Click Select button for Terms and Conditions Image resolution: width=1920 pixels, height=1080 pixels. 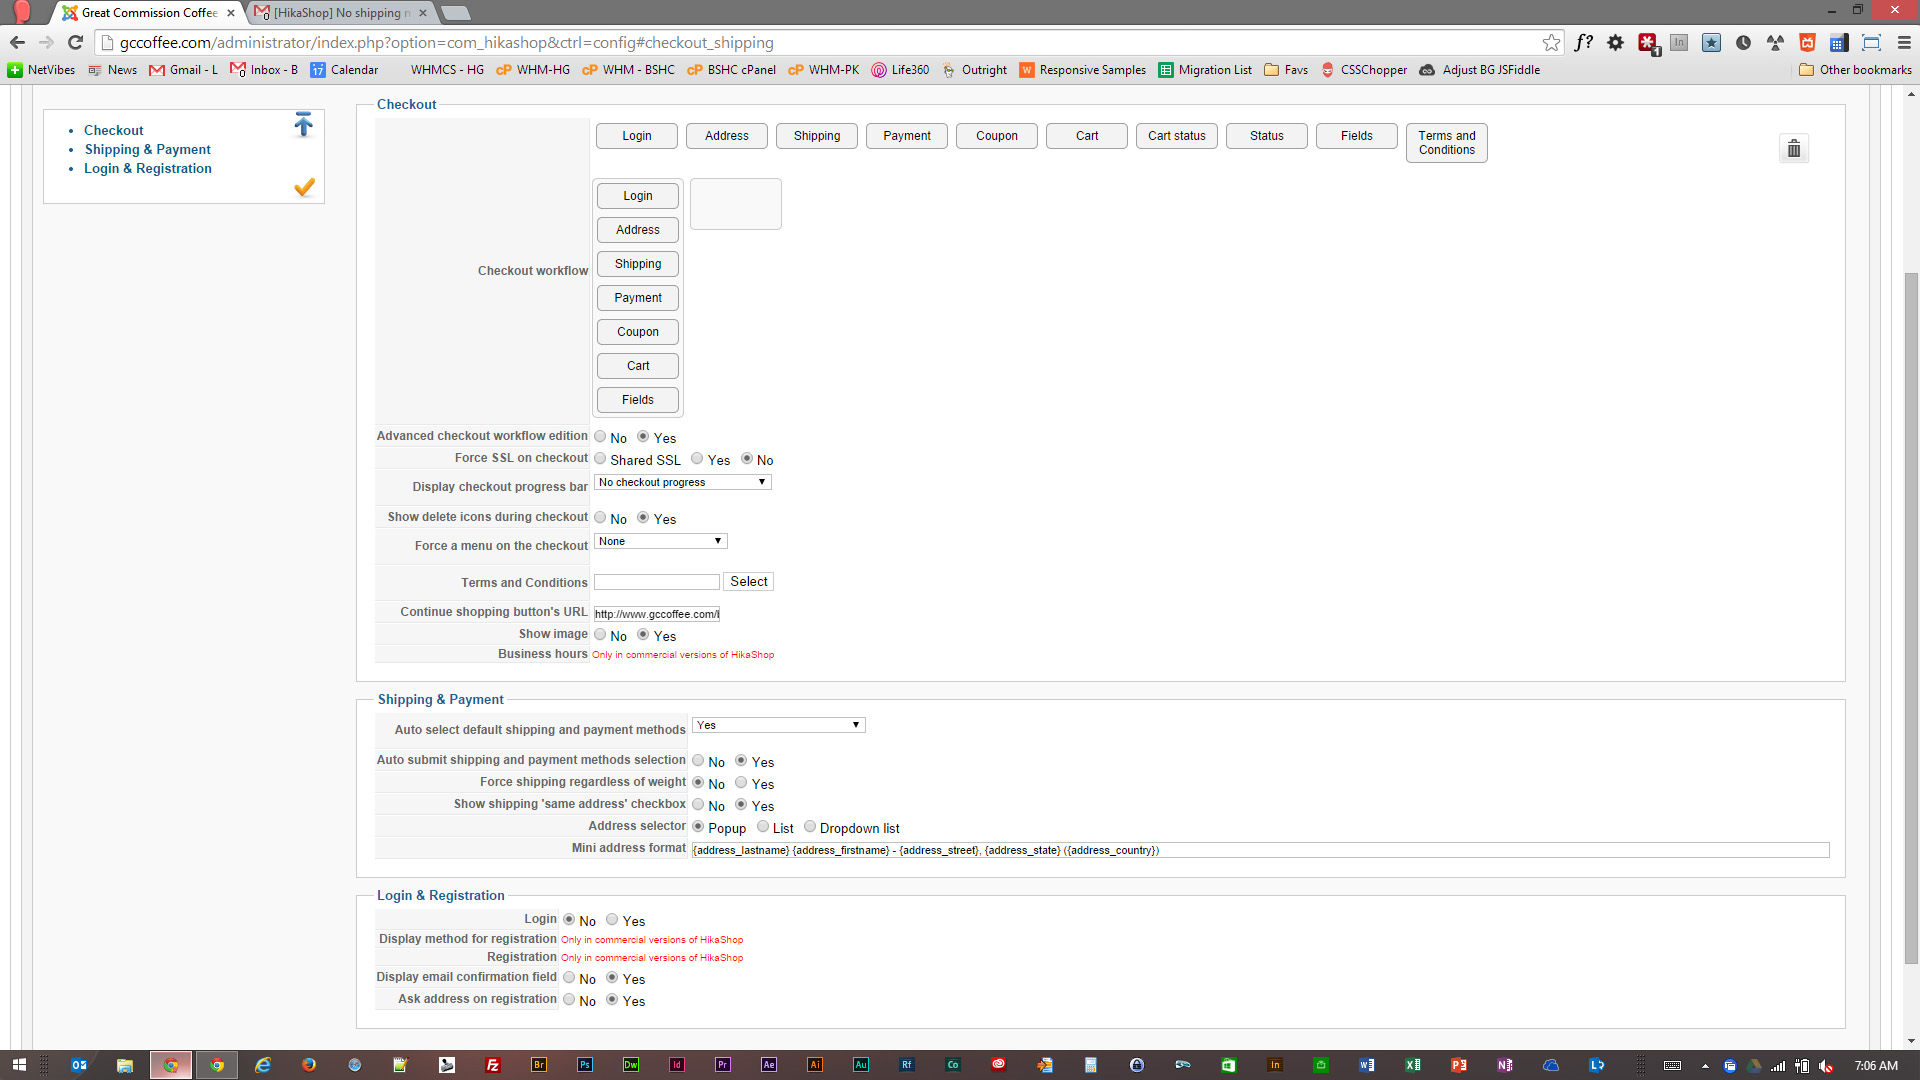click(748, 582)
